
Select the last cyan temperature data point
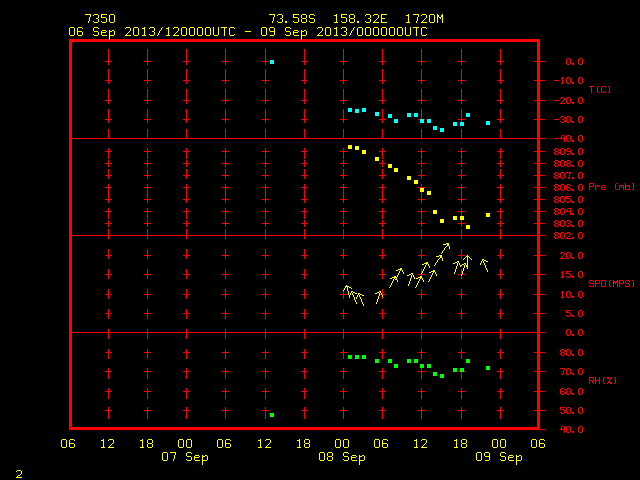click(x=488, y=123)
